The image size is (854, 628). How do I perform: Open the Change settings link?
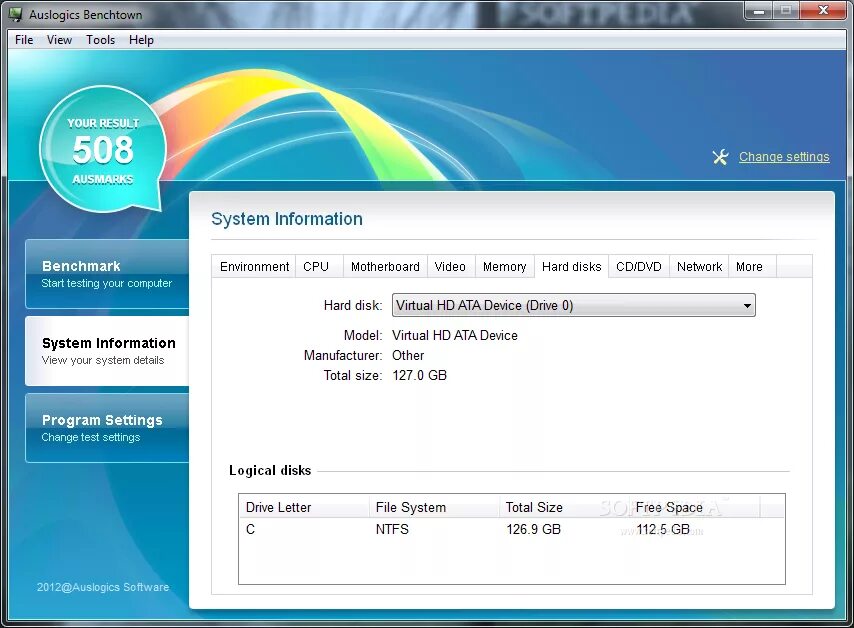[784, 157]
